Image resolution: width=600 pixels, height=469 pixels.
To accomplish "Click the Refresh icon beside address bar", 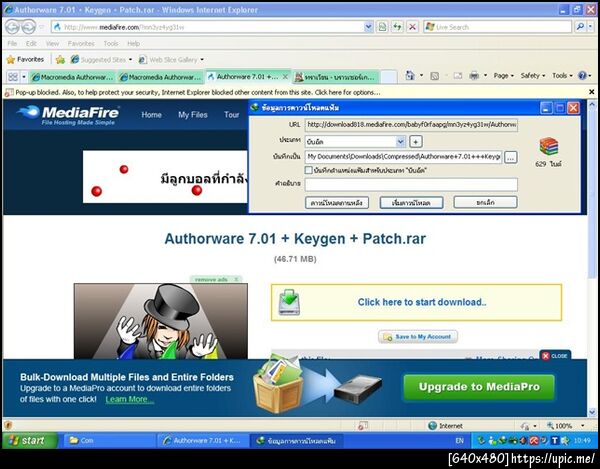I will 397,27.
